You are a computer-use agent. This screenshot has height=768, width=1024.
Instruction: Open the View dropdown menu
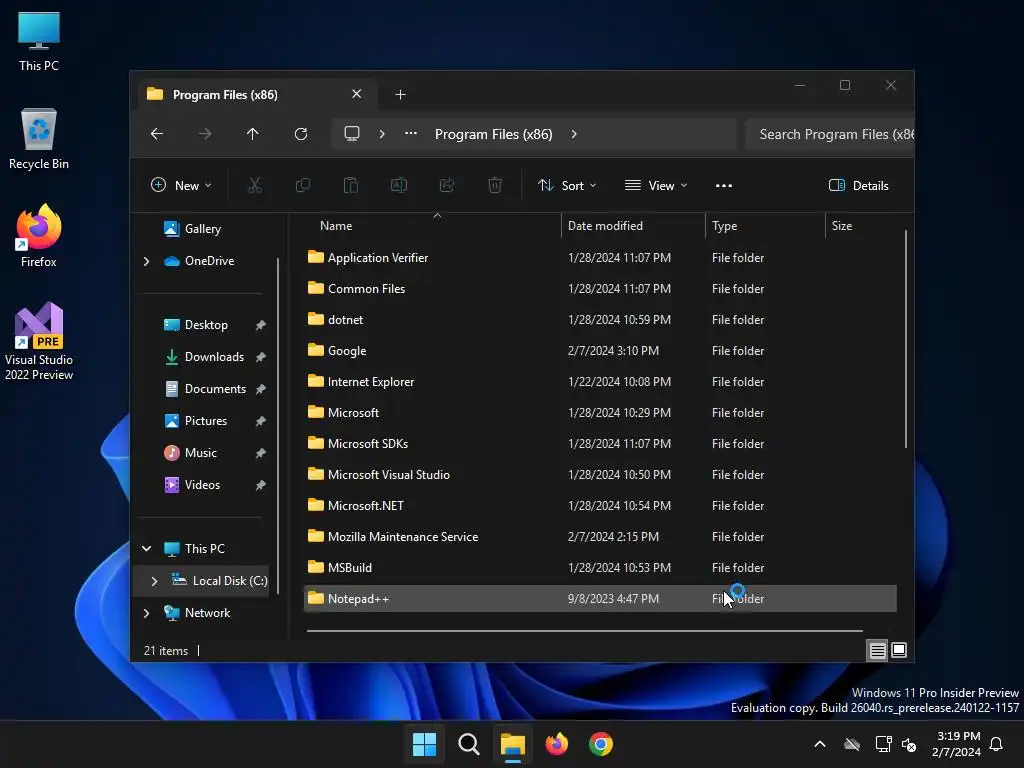[x=656, y=185]
